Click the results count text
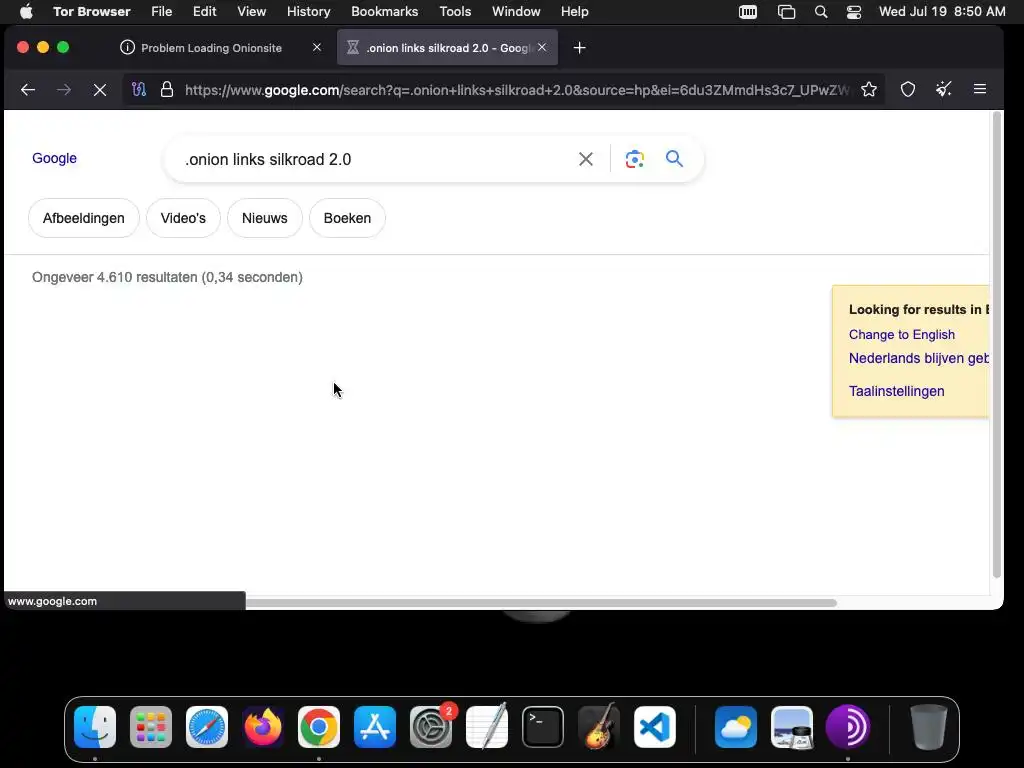Image resolution: width=1024 pixels, height=768 pixels. (x=167, y=277)
